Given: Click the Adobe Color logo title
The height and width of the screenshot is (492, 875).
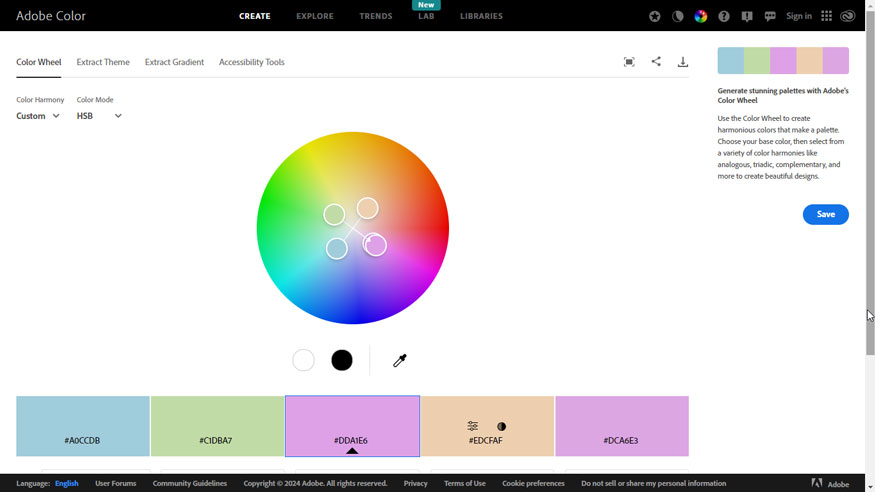Looking at the screenshot, I should point(51,16).
